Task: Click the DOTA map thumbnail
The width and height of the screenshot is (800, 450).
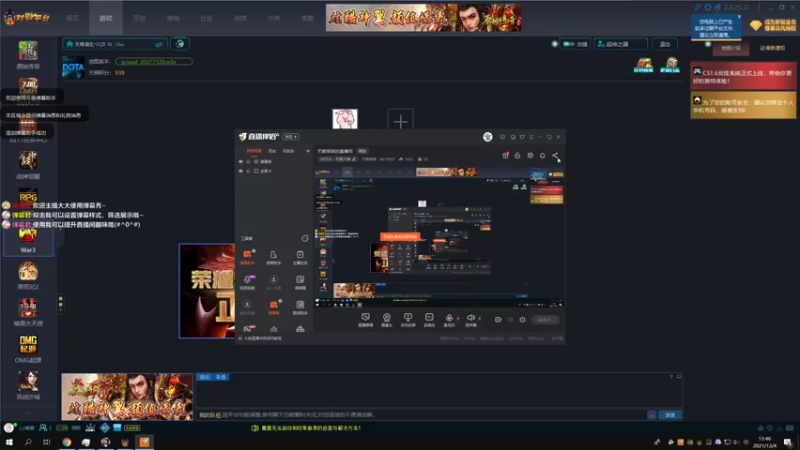Action: pos(73,67)
